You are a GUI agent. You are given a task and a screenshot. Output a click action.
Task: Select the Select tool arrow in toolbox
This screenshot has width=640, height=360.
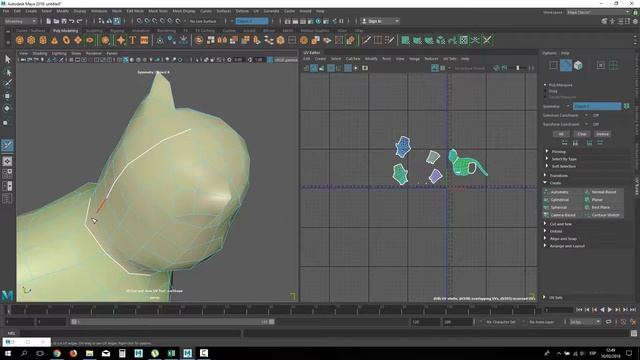[x=7, y=60]
